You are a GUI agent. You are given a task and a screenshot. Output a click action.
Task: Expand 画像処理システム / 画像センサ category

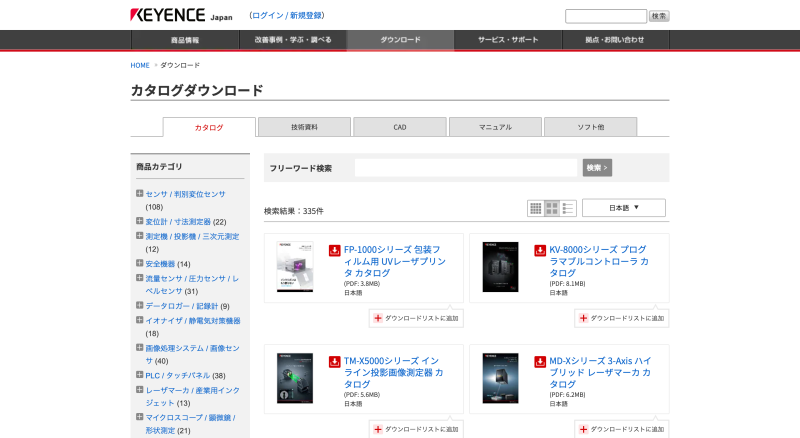(x=139, y=348)
